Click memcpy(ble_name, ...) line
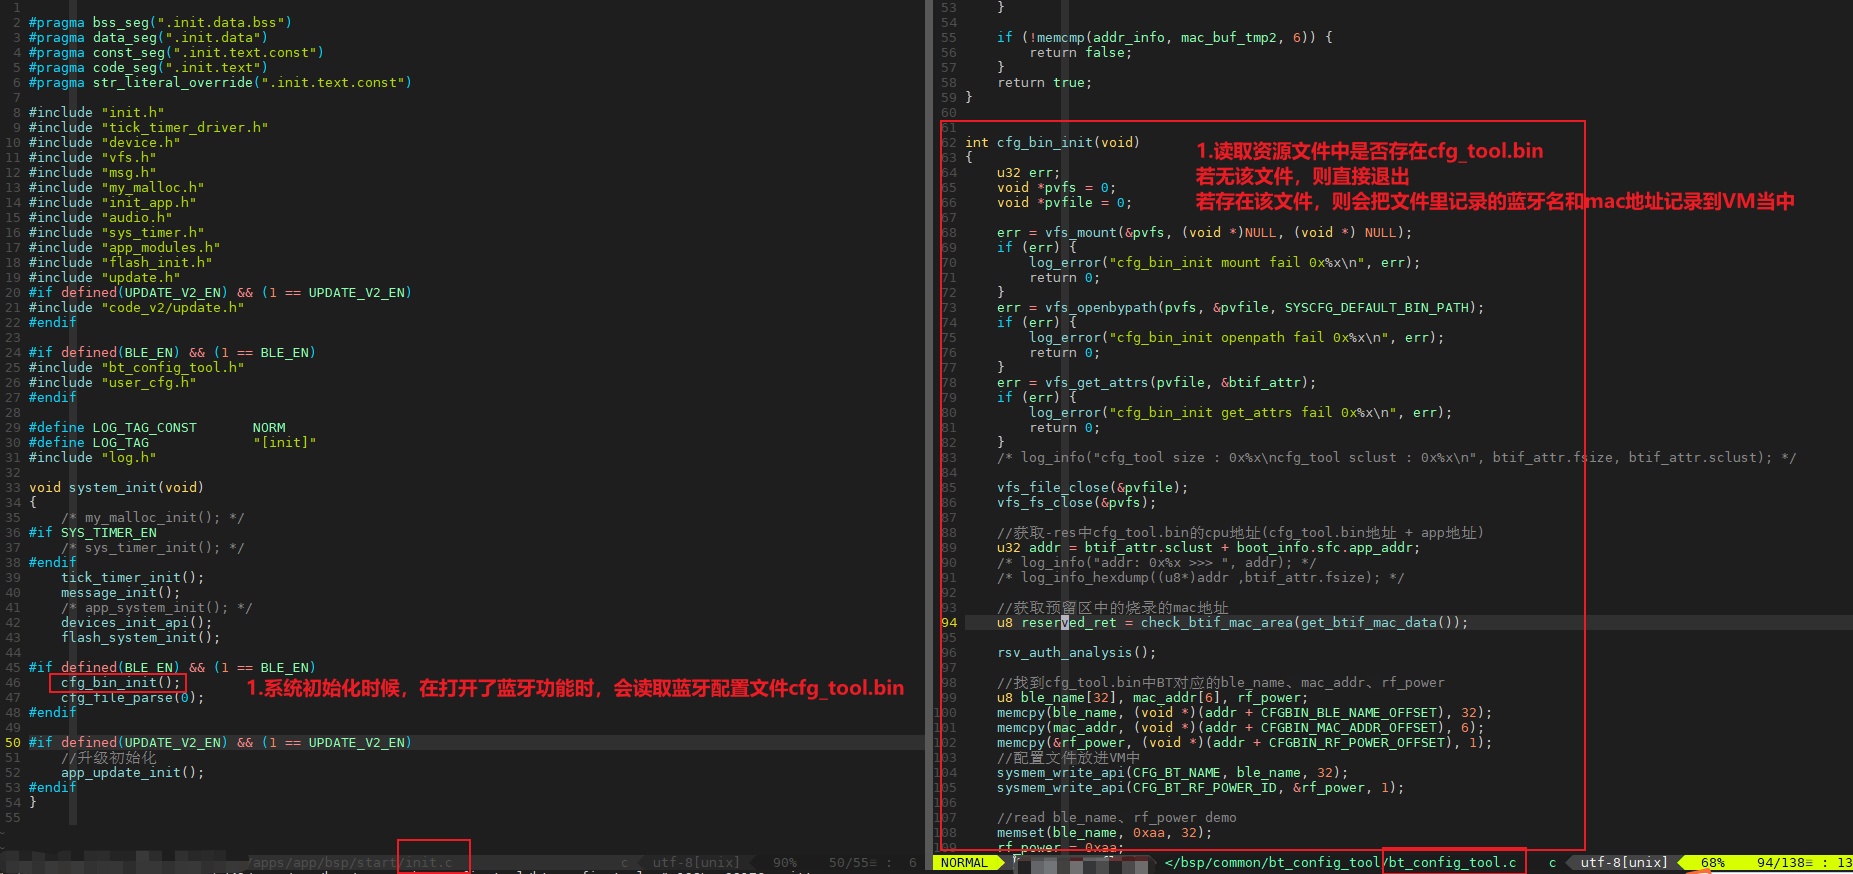 1244,712
